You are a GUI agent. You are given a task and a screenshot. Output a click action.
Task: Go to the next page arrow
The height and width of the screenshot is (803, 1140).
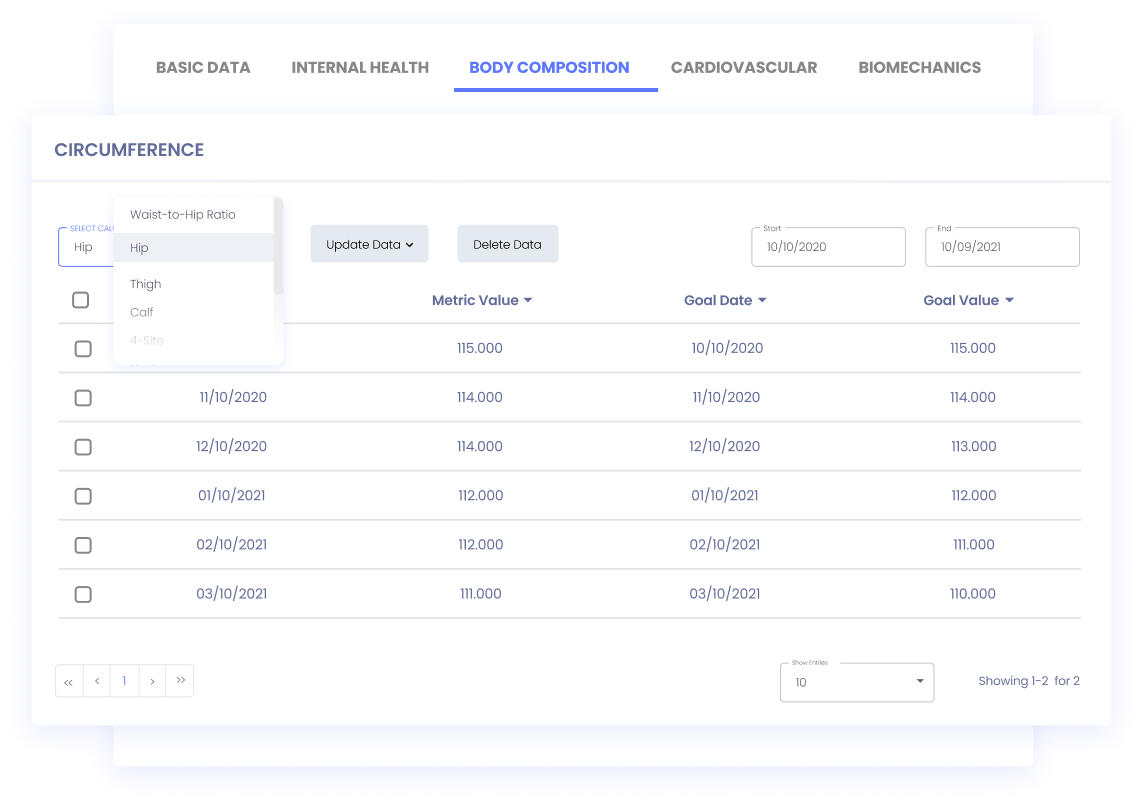pos(152,682)
